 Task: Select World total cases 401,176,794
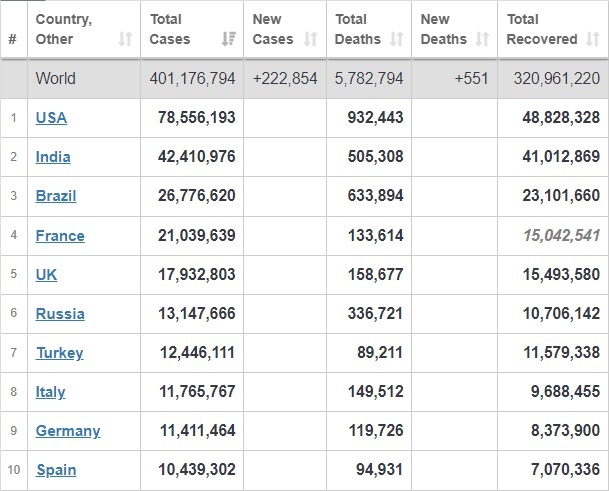[x=193, y=78]
